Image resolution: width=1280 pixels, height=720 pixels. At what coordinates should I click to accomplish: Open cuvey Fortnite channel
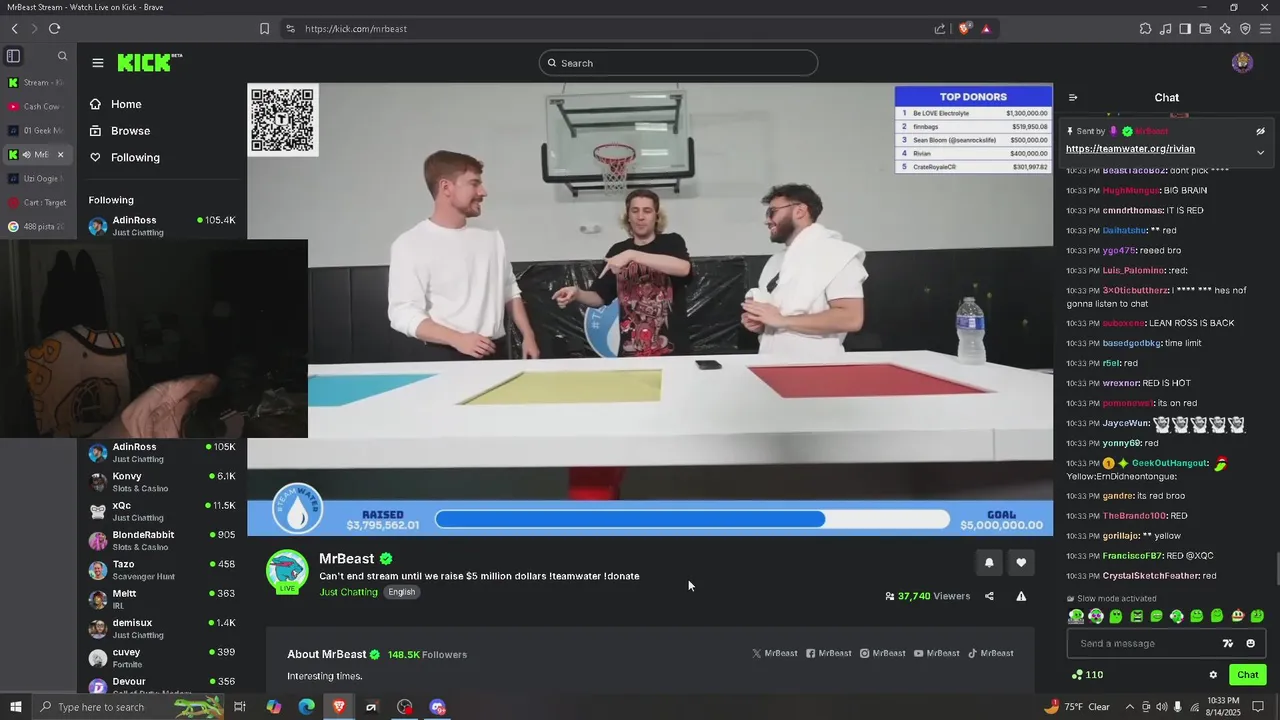click(x=162, y=658)
